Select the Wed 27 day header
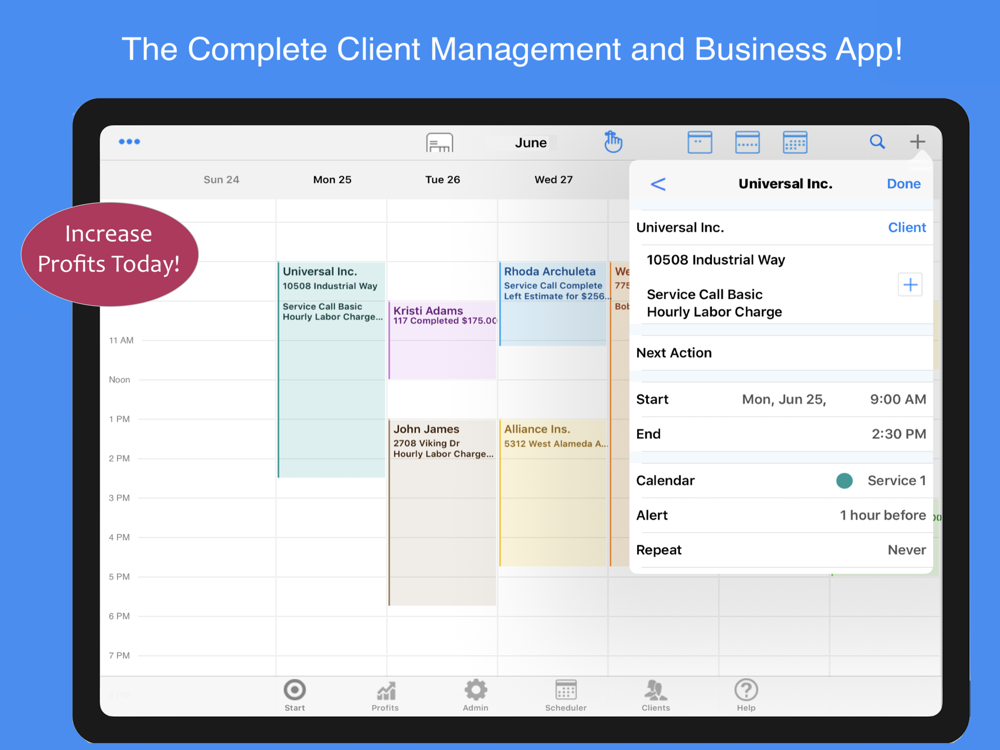Screen dimensions: 1000x750 [554, 180]
